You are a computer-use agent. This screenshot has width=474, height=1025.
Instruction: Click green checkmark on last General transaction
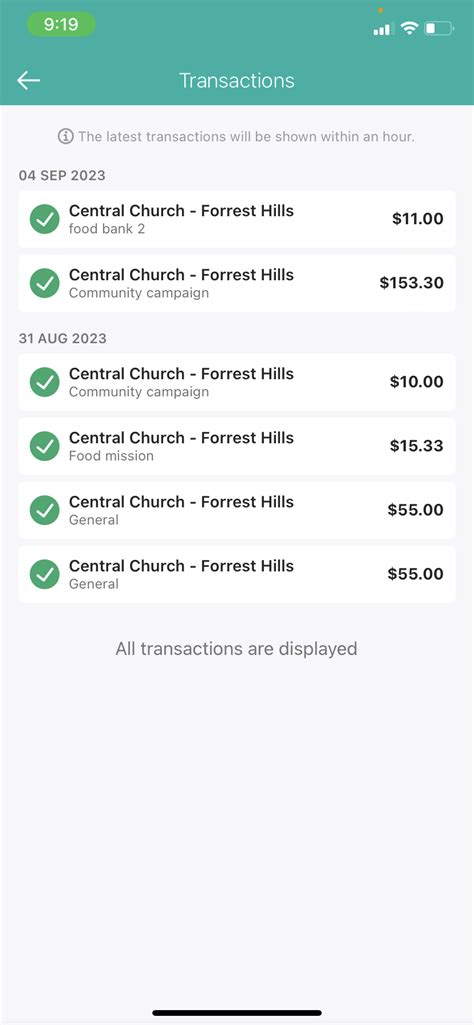44,574
